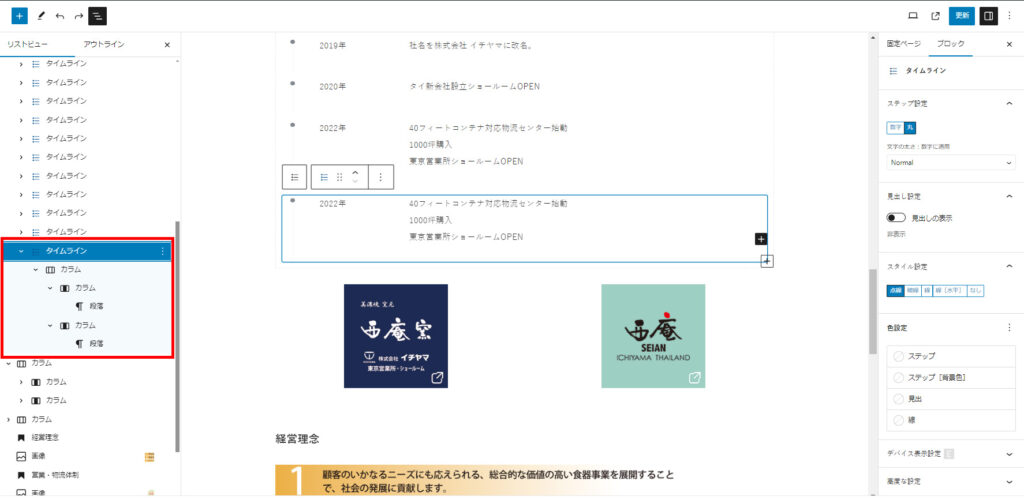Switch to the アウトライン tab
Image resolution: width=1024 pixels, height=500 pixels.
pyautogui.click(x=104, y=45)
